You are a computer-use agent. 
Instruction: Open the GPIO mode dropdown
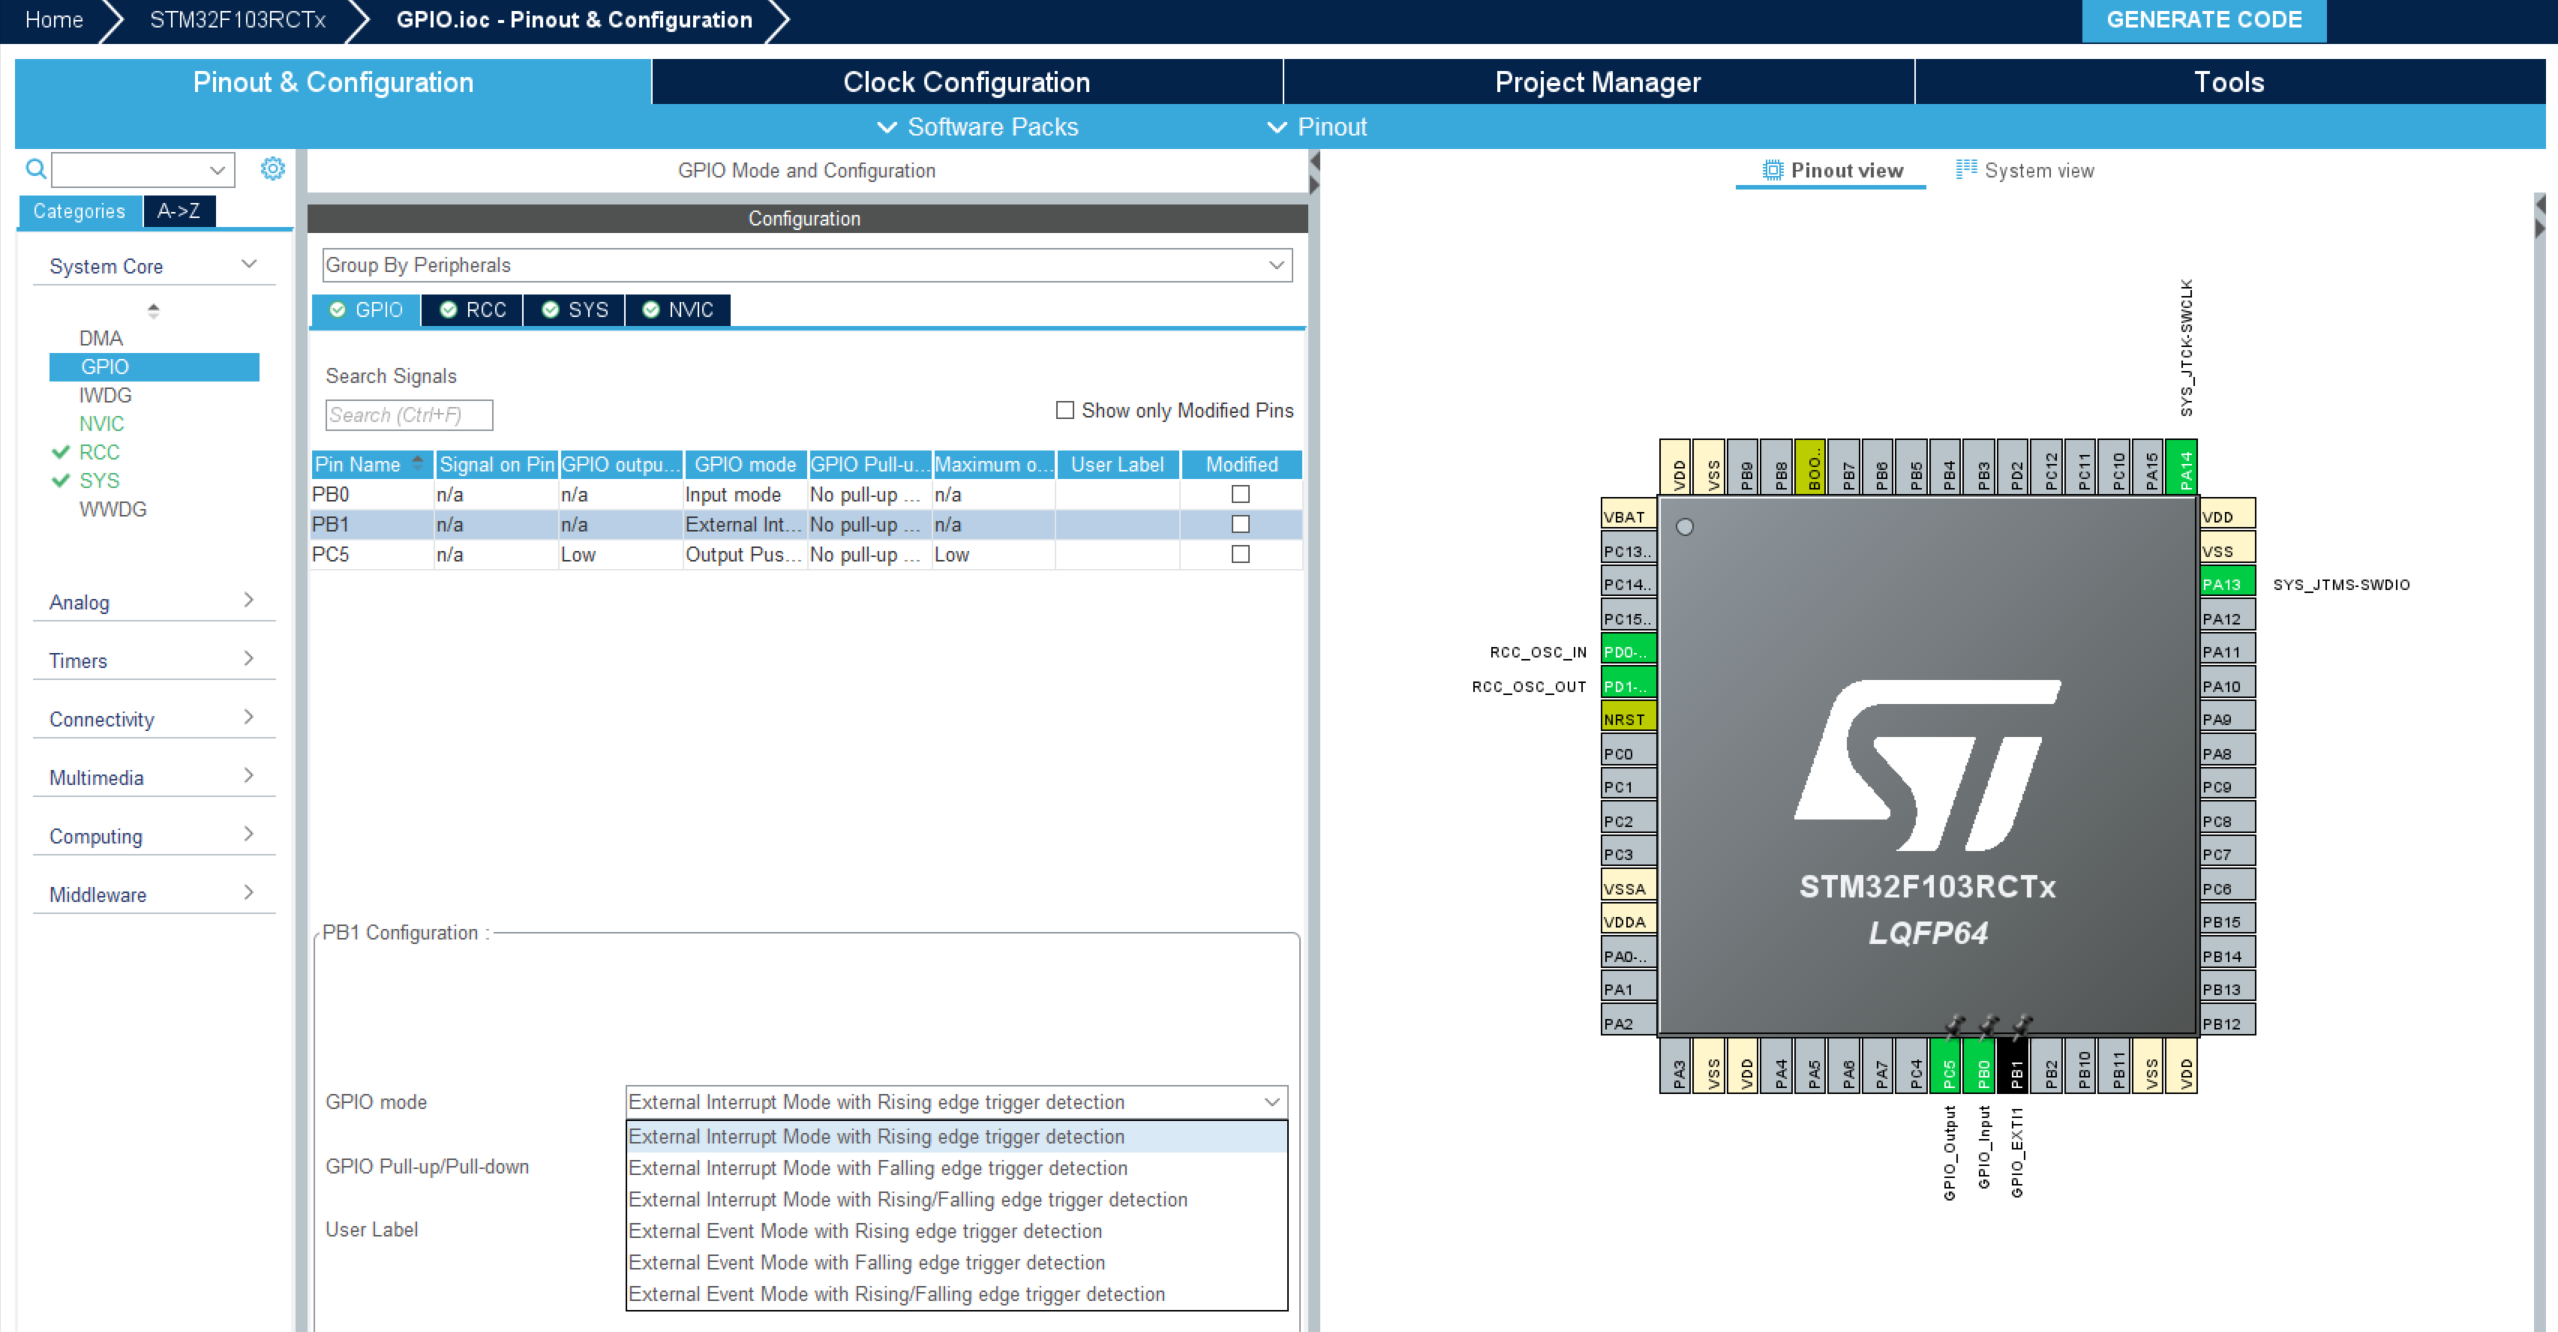(x=956, y=1102)
